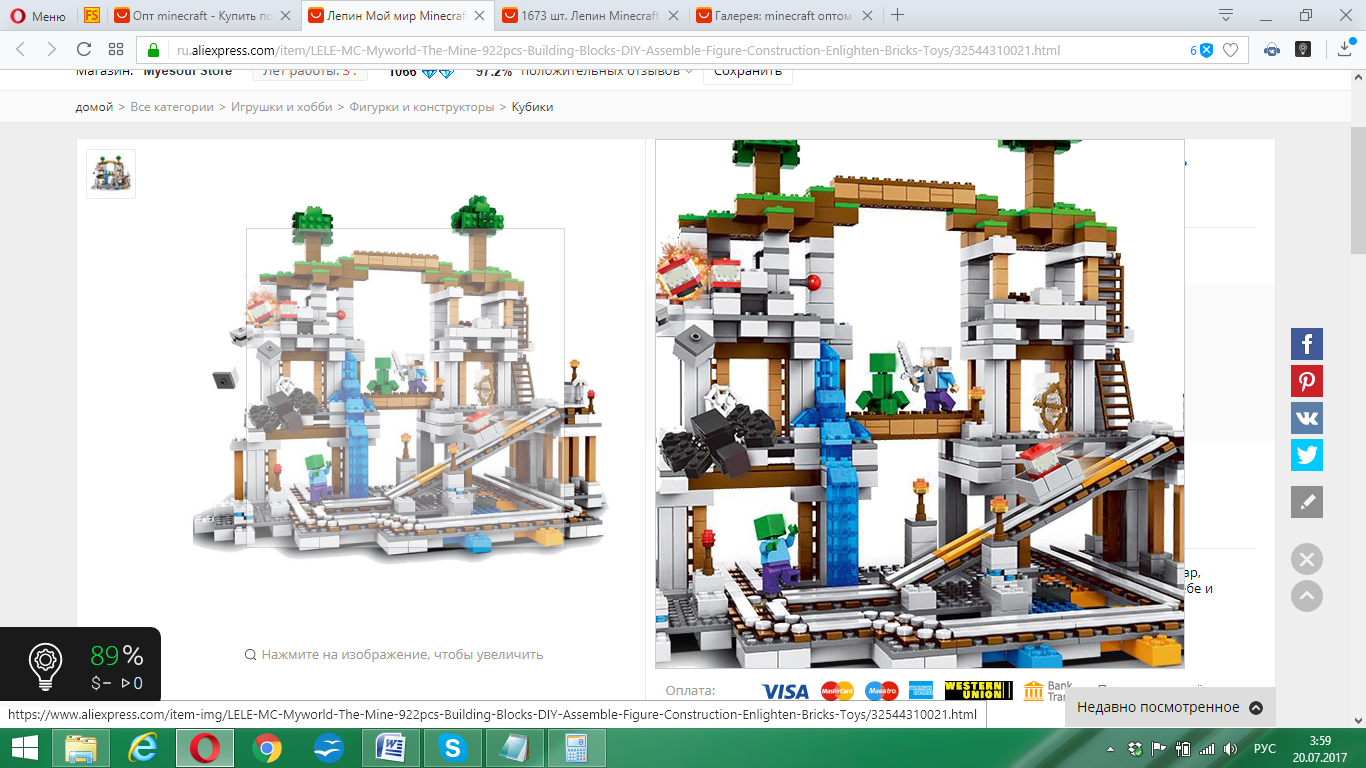Expand the positive reviews dropdown arrow
The width and height of the screenshot is (1366, 768).
(689, 72)
